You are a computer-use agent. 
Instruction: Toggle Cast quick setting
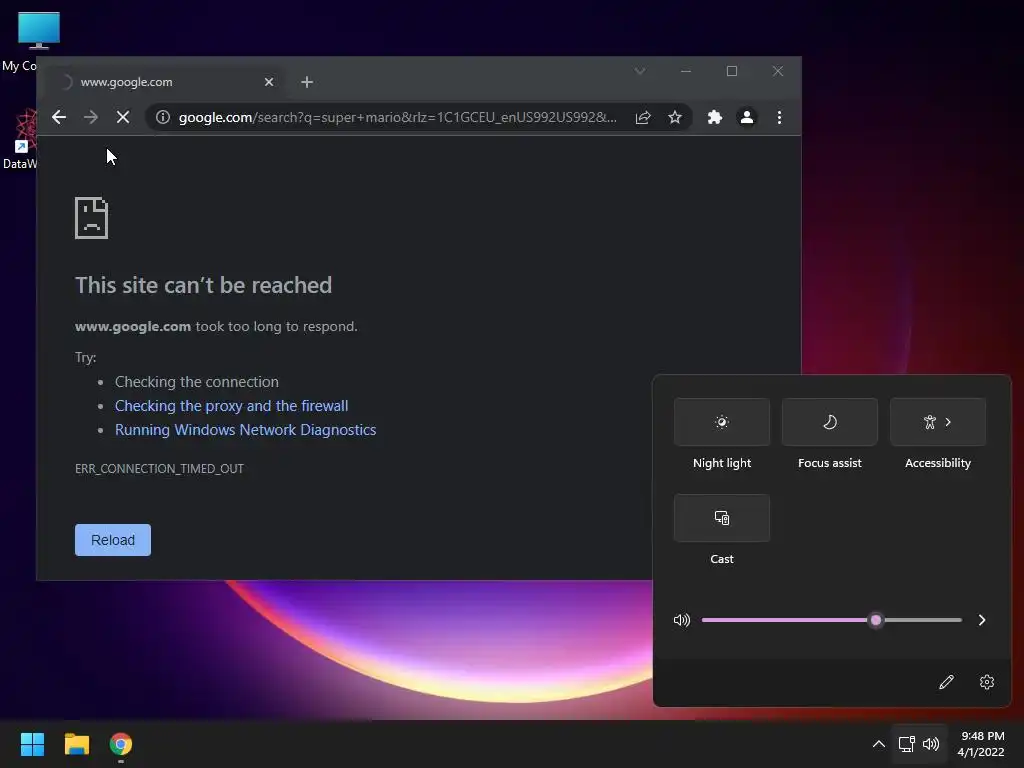(x=722, y=518)
